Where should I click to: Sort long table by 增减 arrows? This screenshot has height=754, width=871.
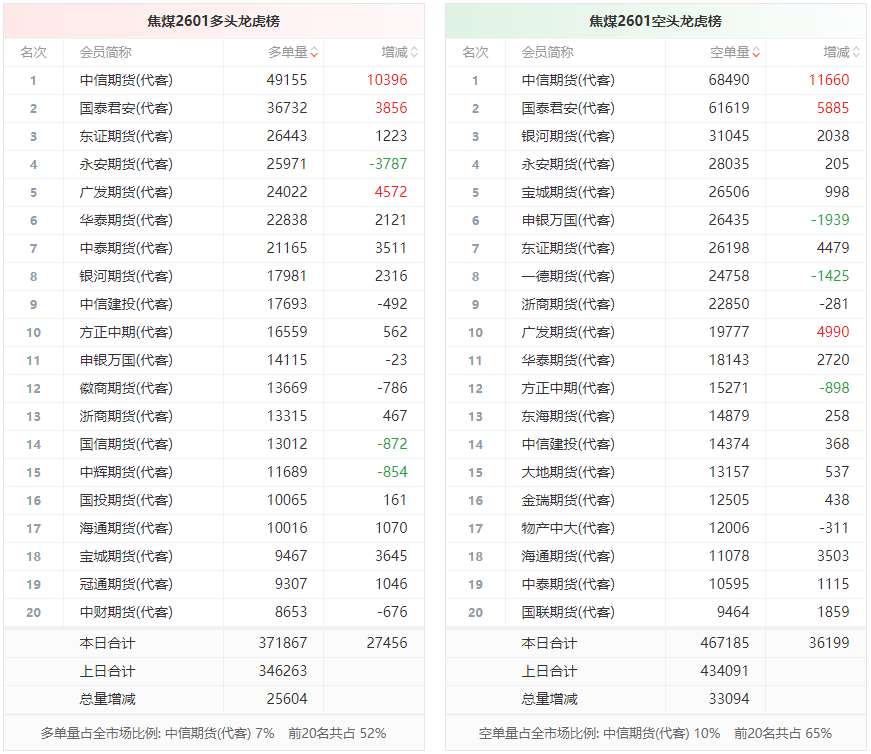(414, 53)
